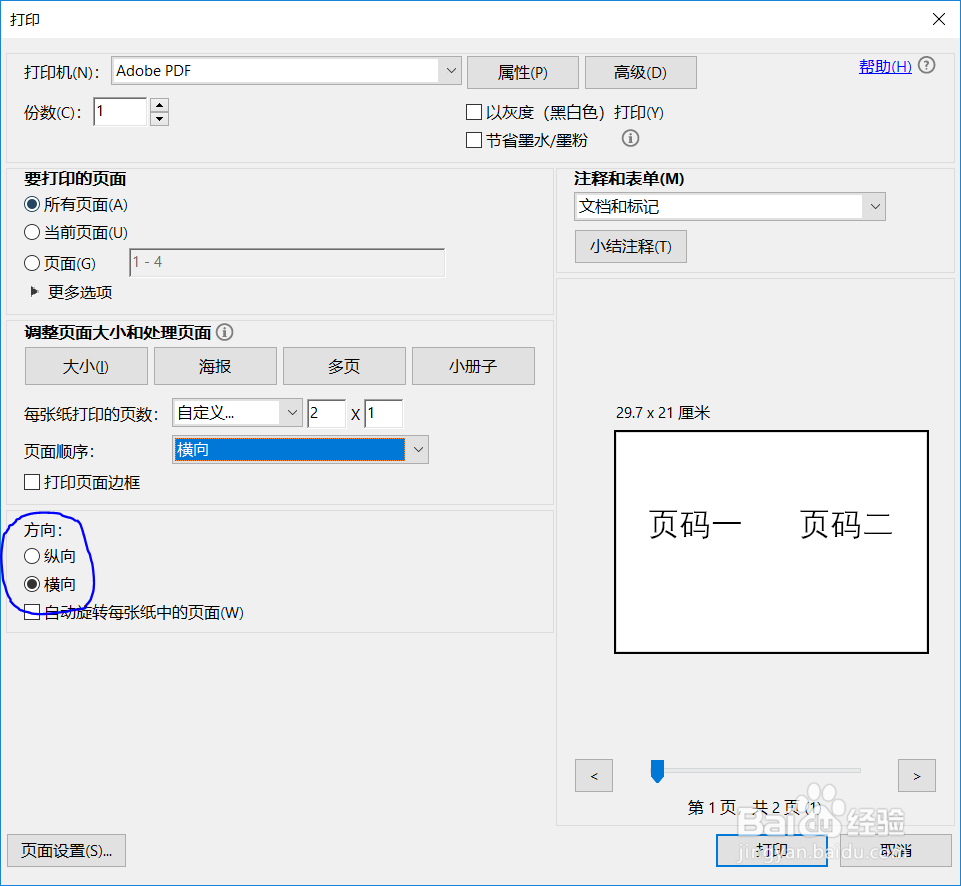Select the 纵向 orientation radio button

point(31,556)
